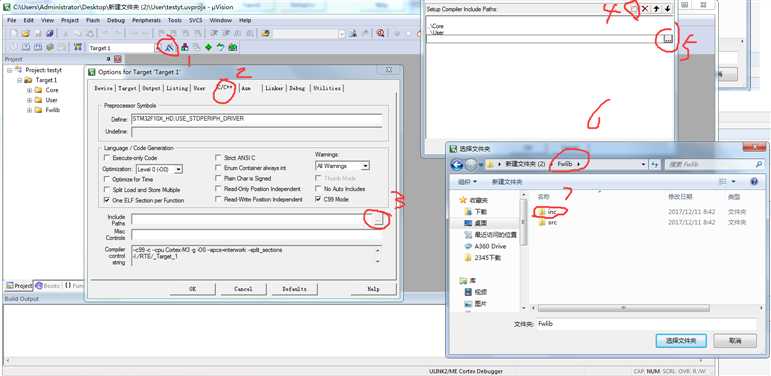Toggle the No Auto Includes checkbox

(318, 189)
